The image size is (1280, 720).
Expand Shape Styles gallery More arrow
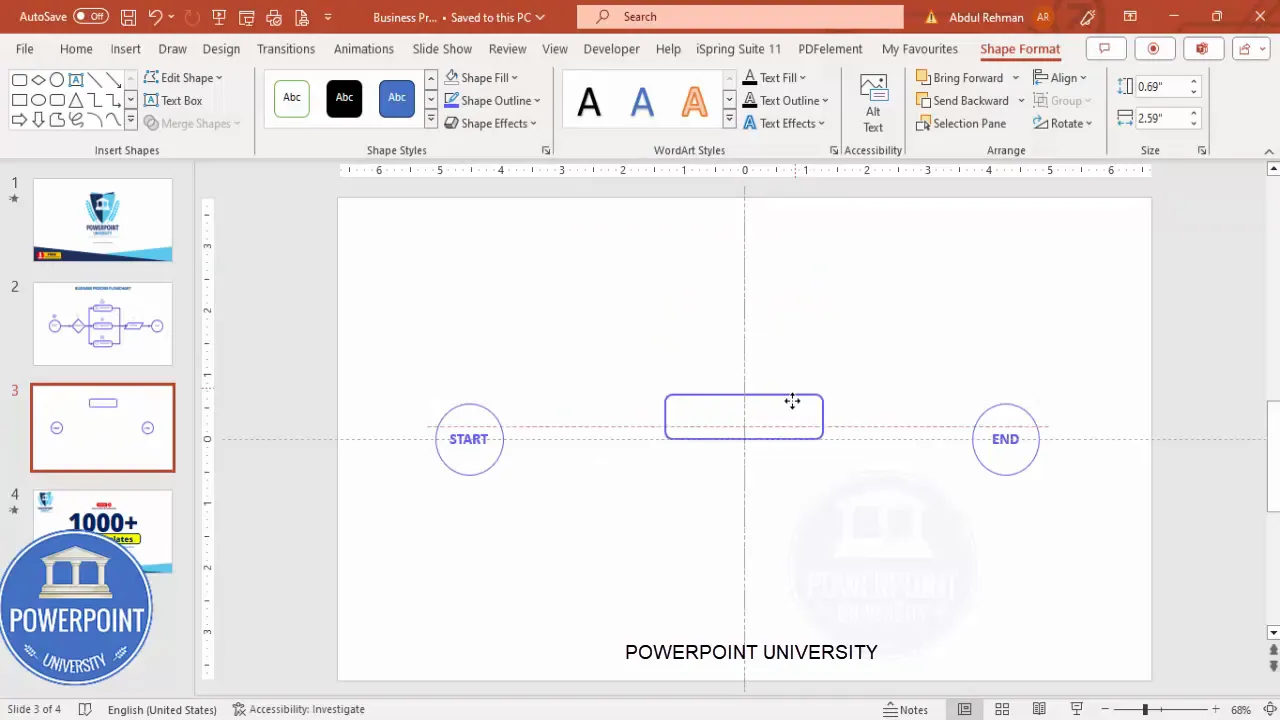pos(431,121)
